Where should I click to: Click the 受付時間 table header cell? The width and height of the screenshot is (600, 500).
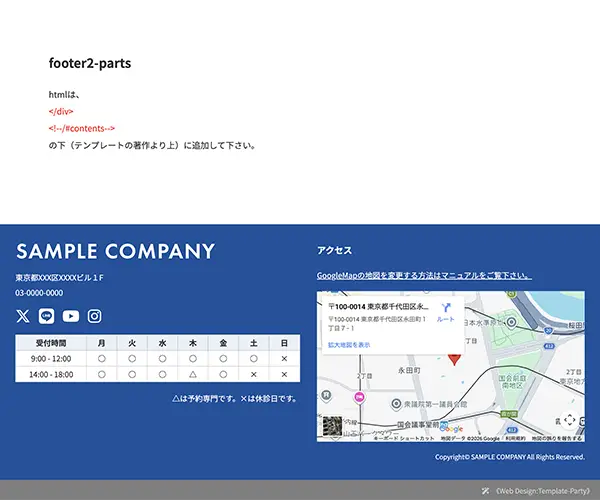[x=51, y=343]
